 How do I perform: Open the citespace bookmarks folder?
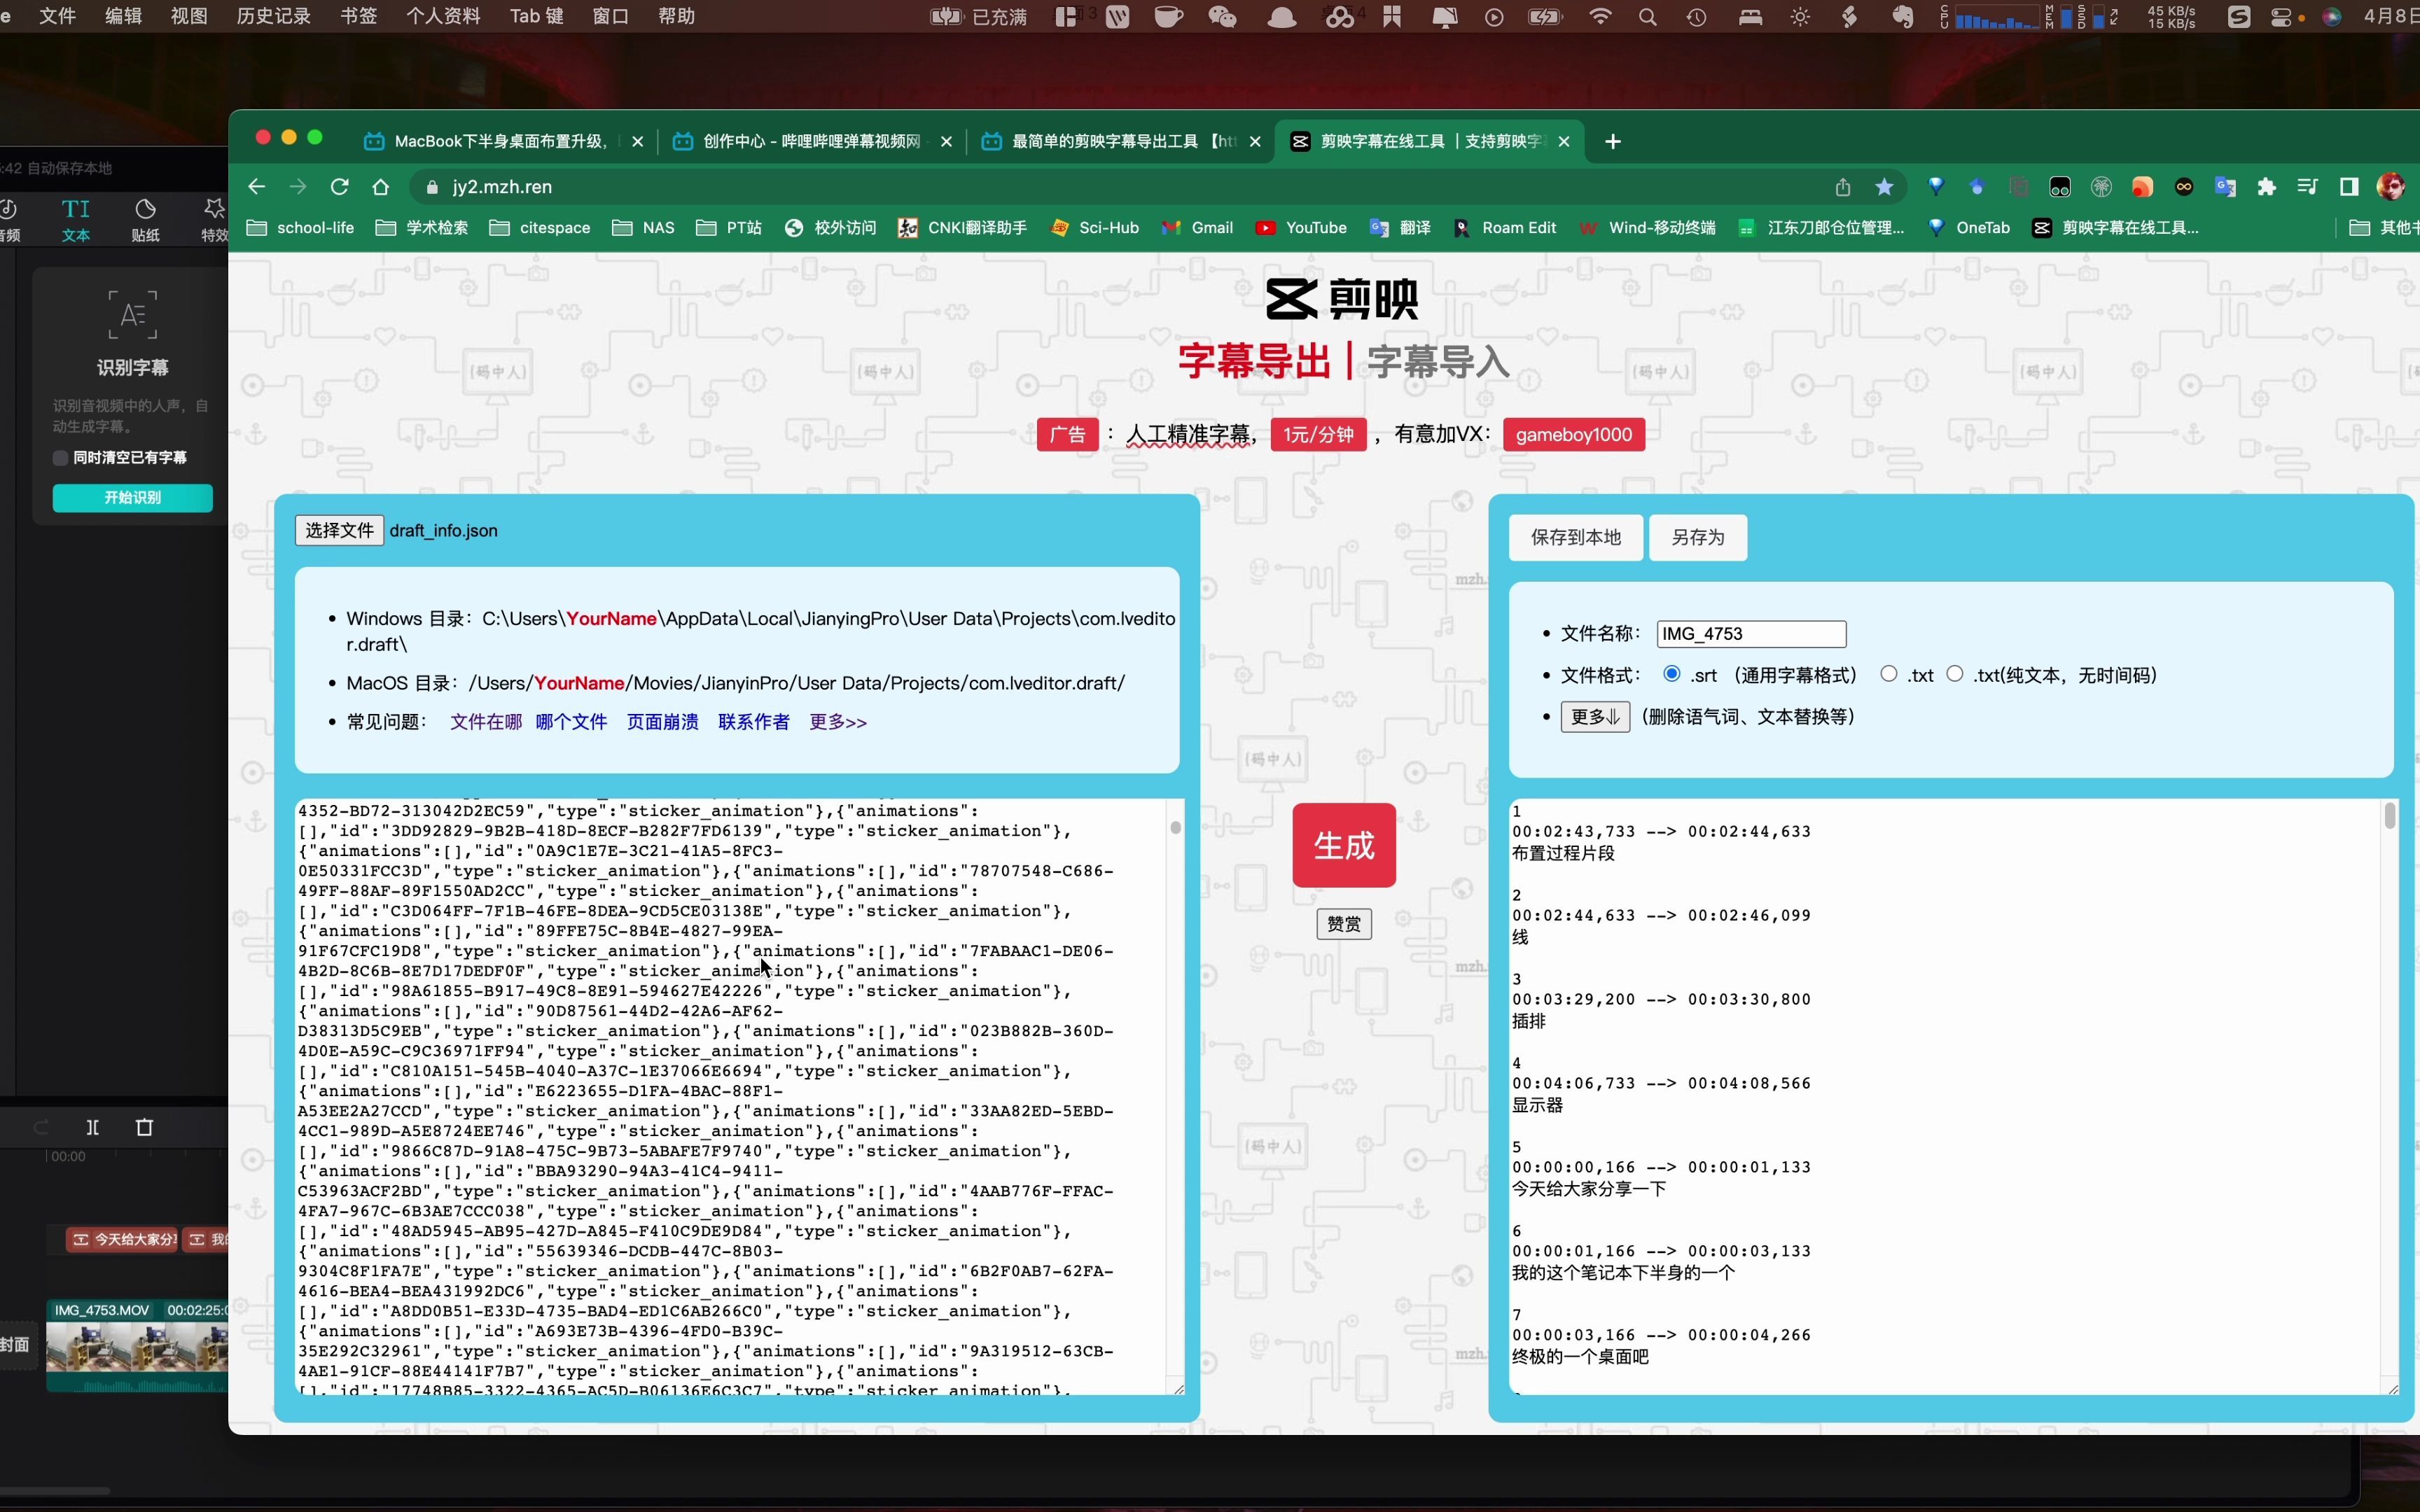[x=539, y=228]
